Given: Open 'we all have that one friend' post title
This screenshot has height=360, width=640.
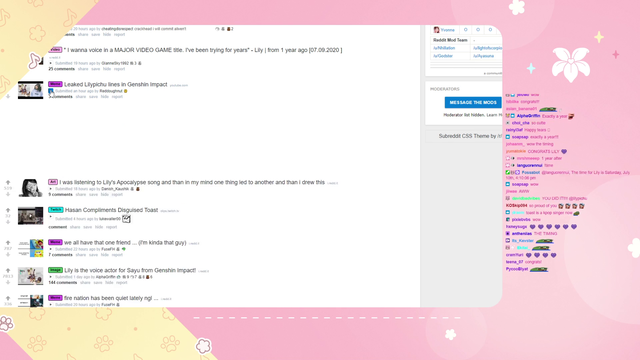Looking at the screenshot, I should pos(125,243).
